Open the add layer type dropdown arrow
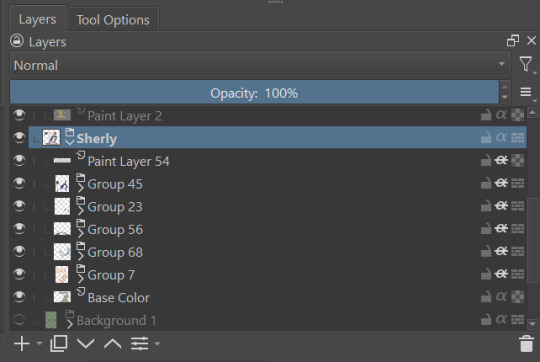 click(39, 343)
